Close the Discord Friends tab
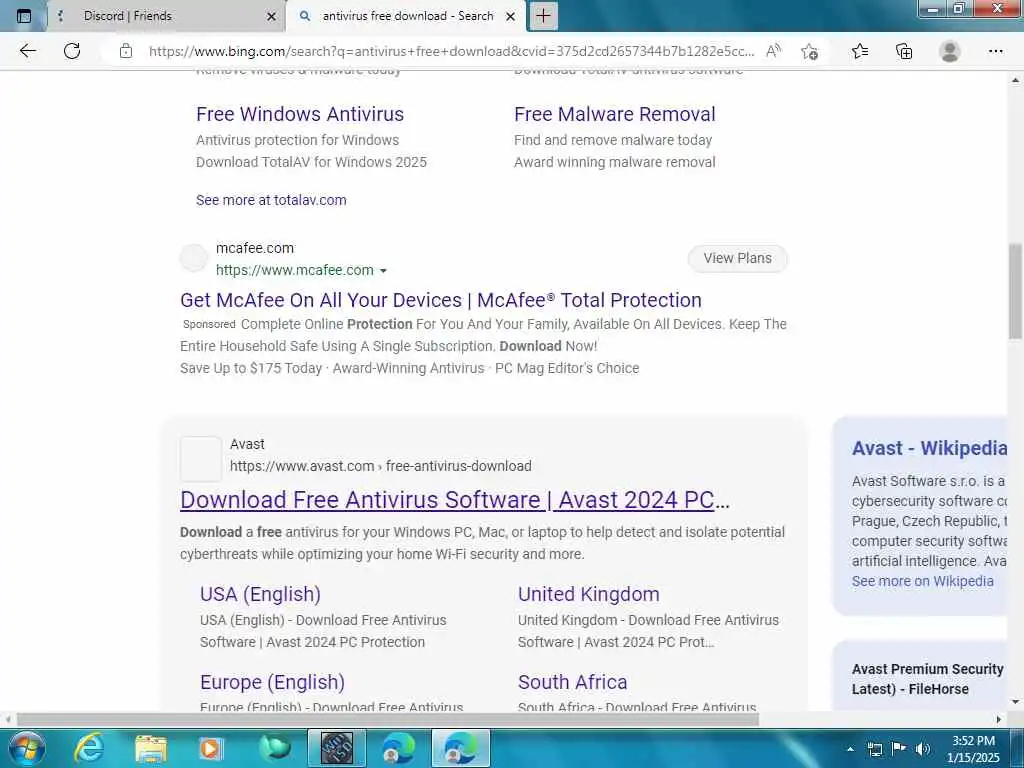 (x=272, y=17)
